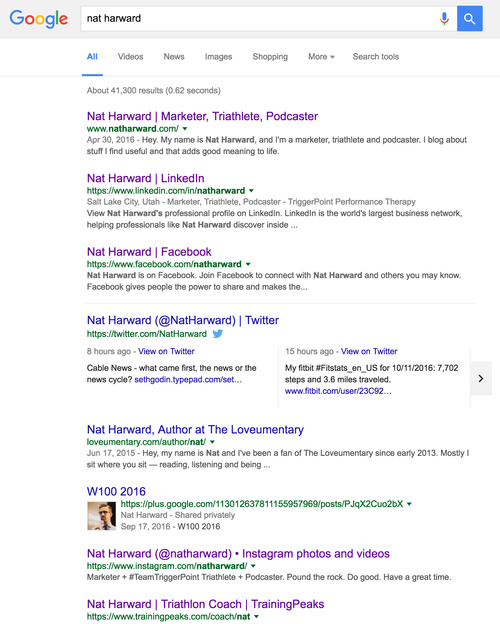Expand dropdown arrow beside linkedin.com/in/natharward URL
Screen dimensions: 500x624
point(251,191)
